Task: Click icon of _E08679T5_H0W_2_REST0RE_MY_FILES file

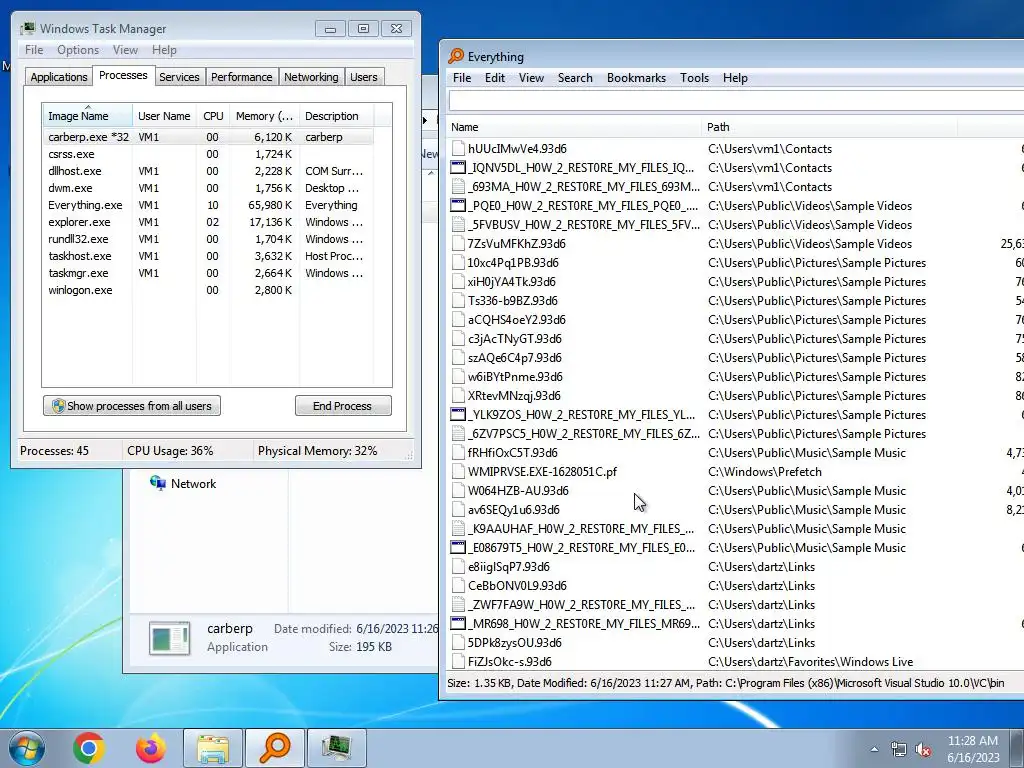Action: click(458, 547)
